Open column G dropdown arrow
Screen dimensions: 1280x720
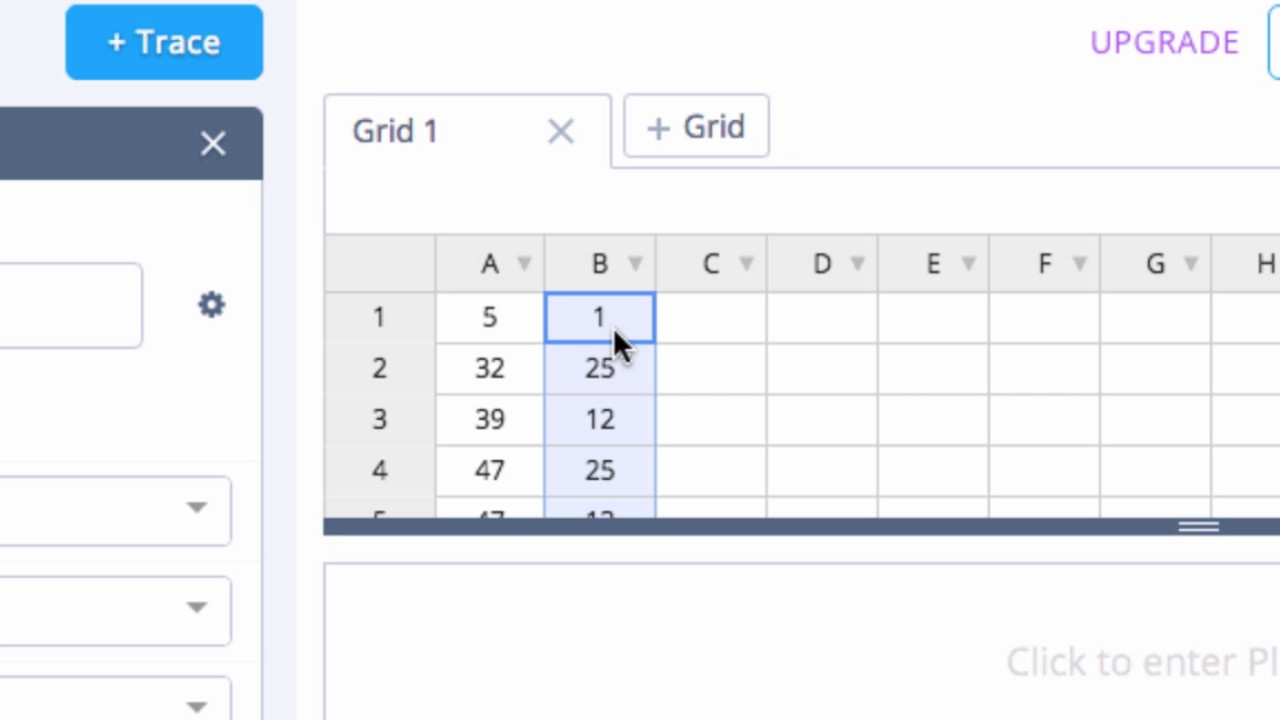[x=1190, y=264]
